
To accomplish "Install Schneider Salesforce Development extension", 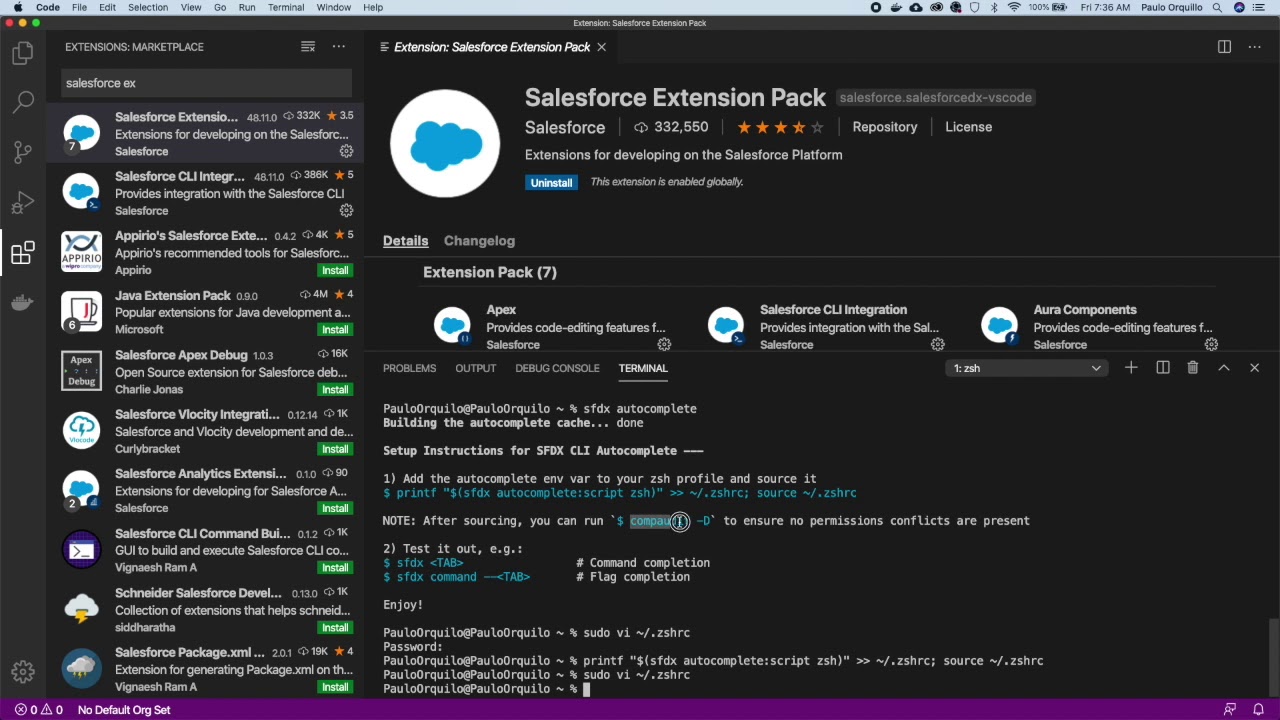I will coord(335,628).
